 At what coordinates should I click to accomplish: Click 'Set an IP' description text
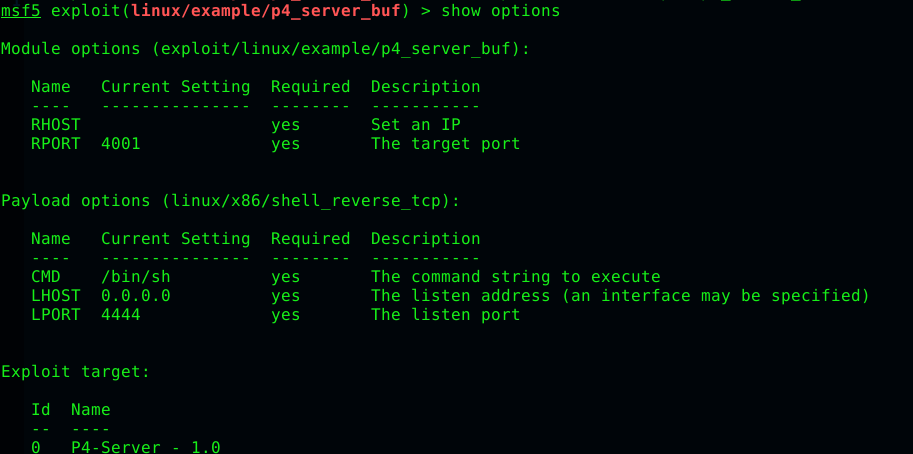coord(416,125)
